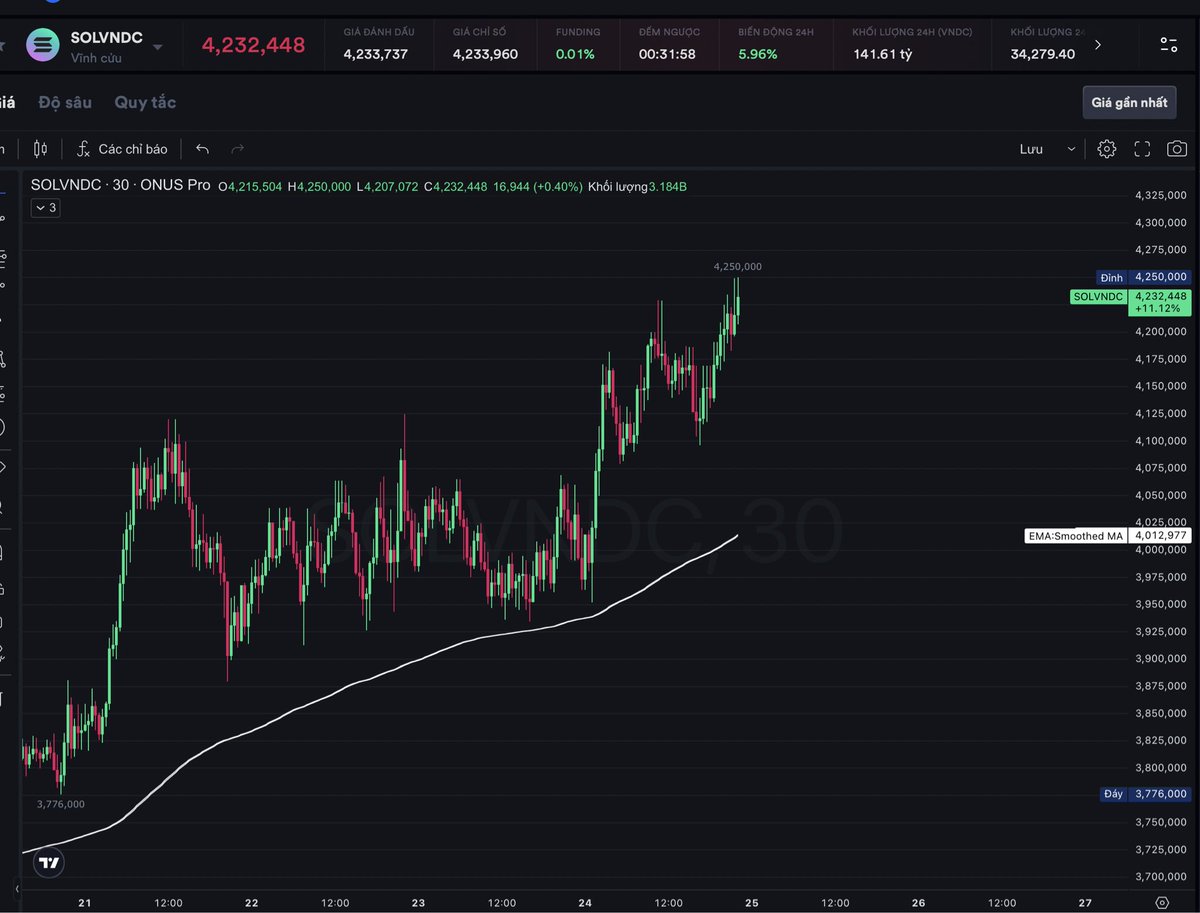Click the Funding rate 0.01%

pos(575,54)
